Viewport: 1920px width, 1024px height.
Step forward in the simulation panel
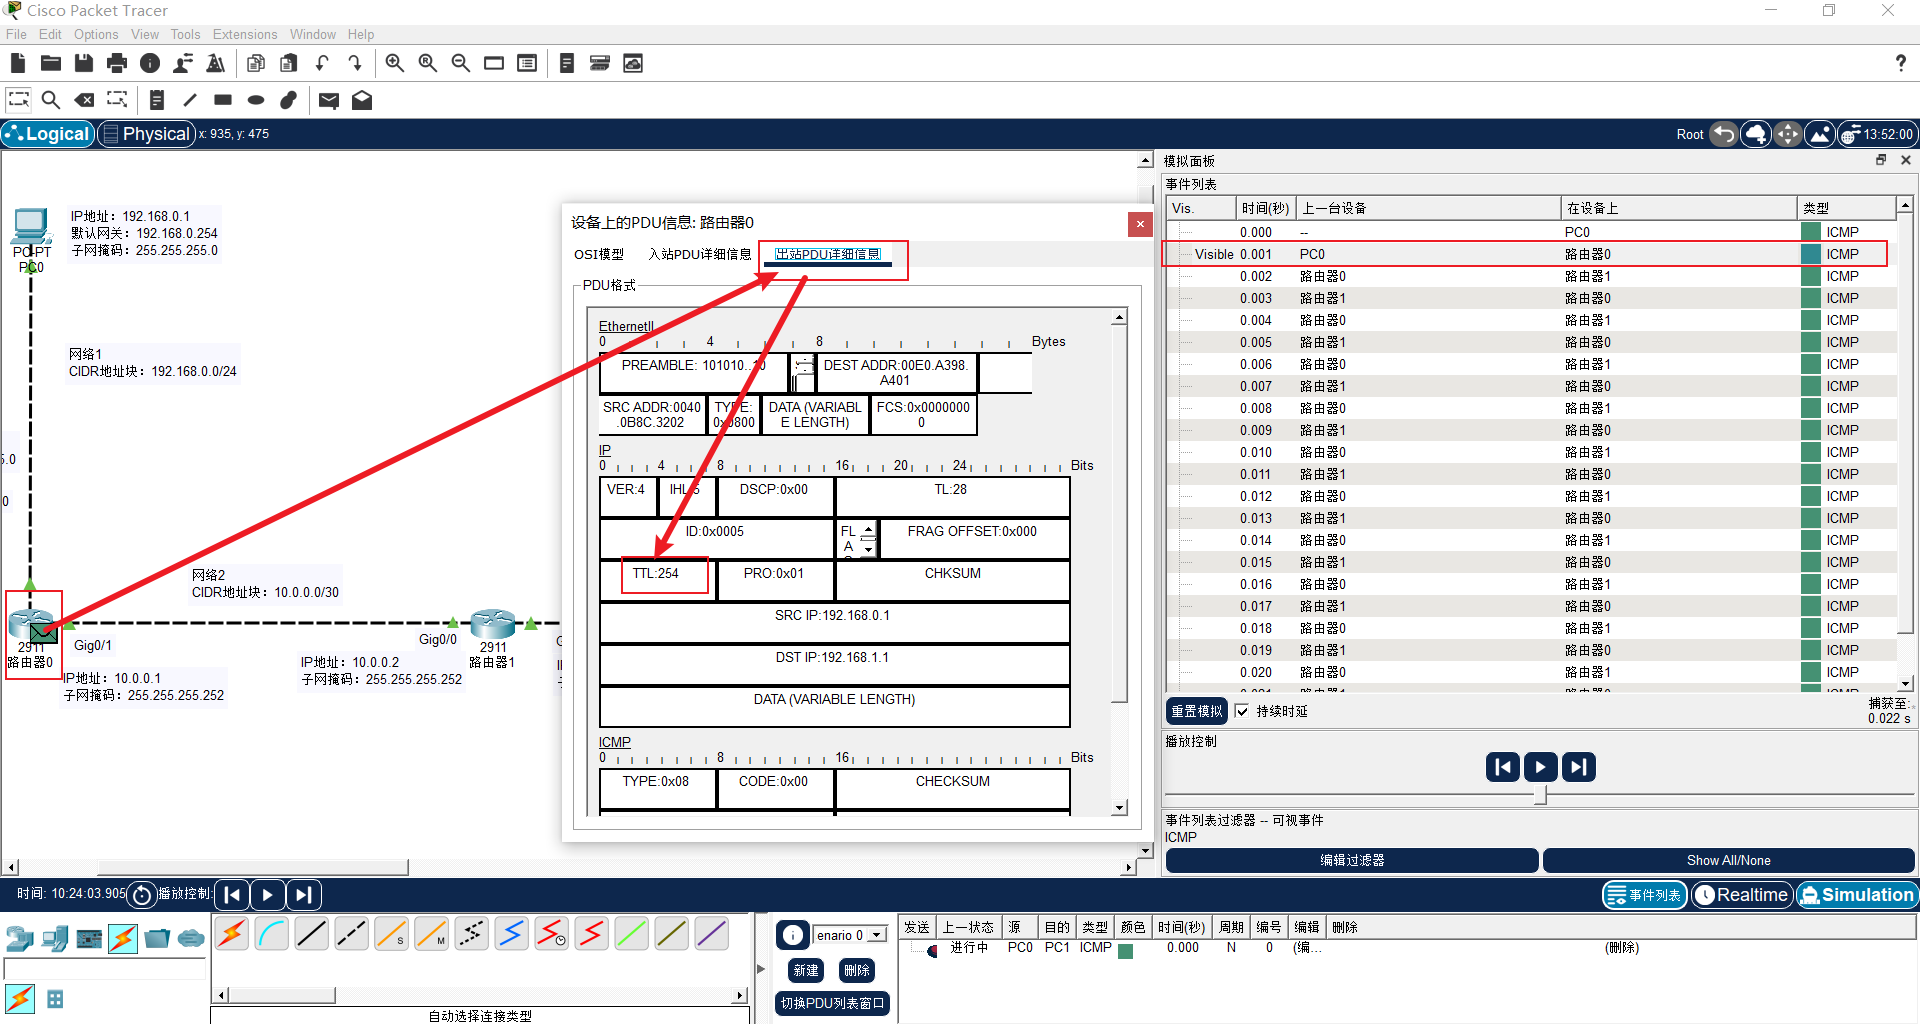(1578, 767)
